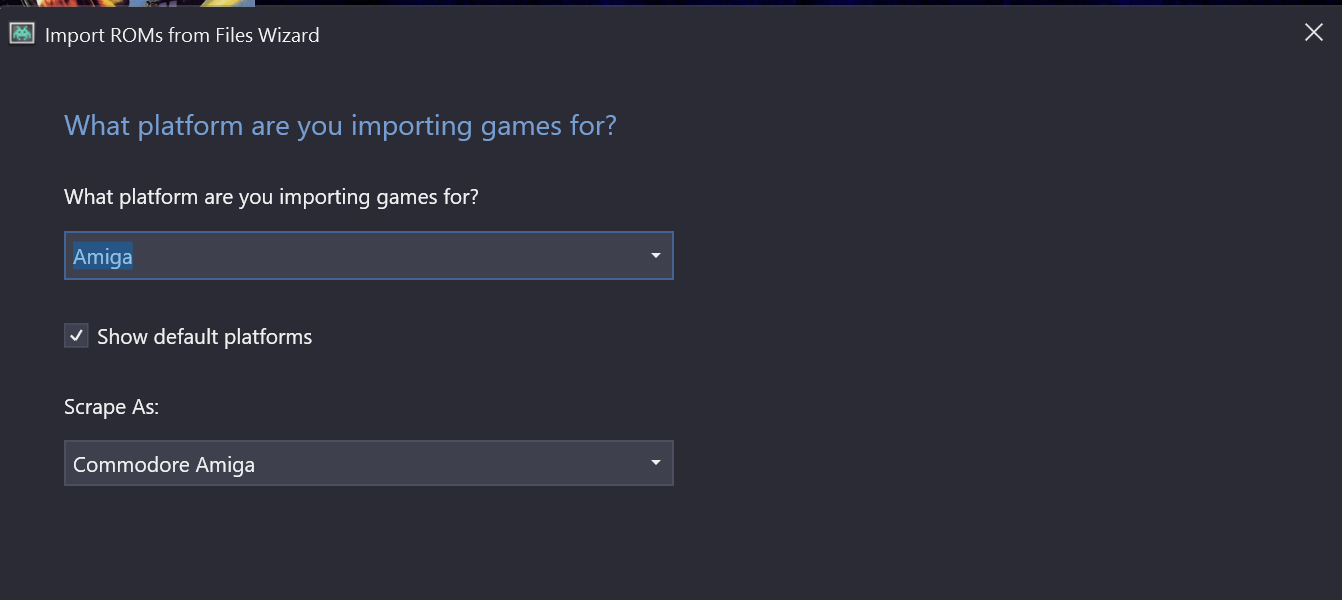Image resolution: width=1342 pixels, height=600 pixels.
Task: Click the white platform question label
Action: click(x=271, y=197)
